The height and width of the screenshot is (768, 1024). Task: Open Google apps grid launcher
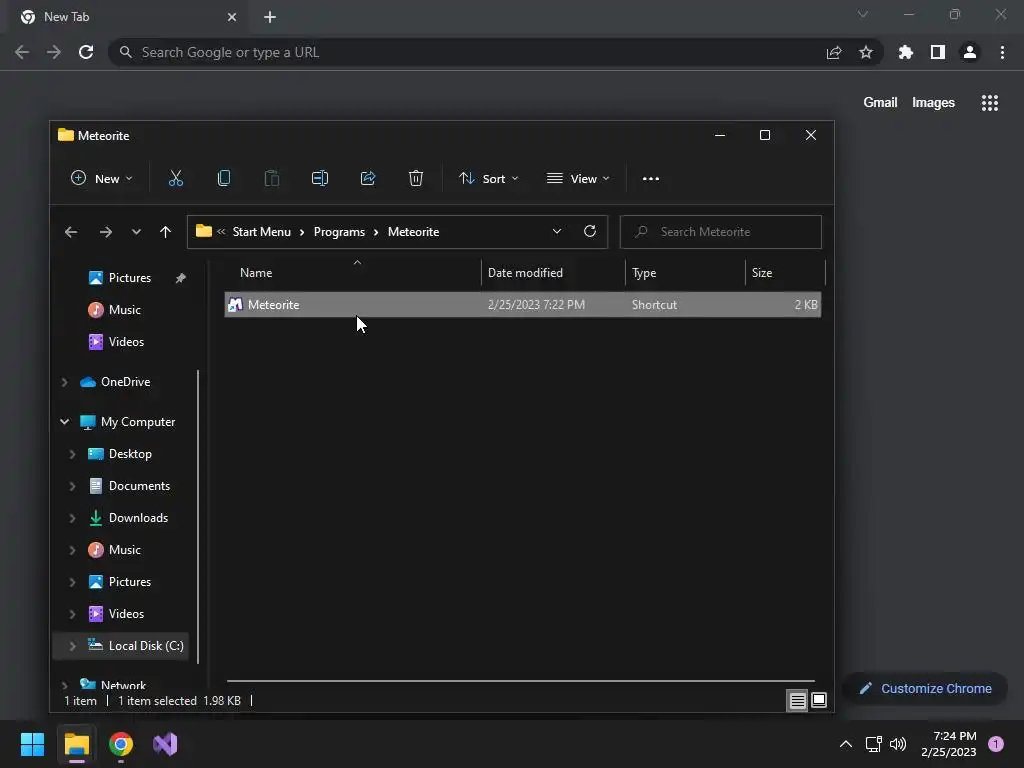[x=990, y=103]
